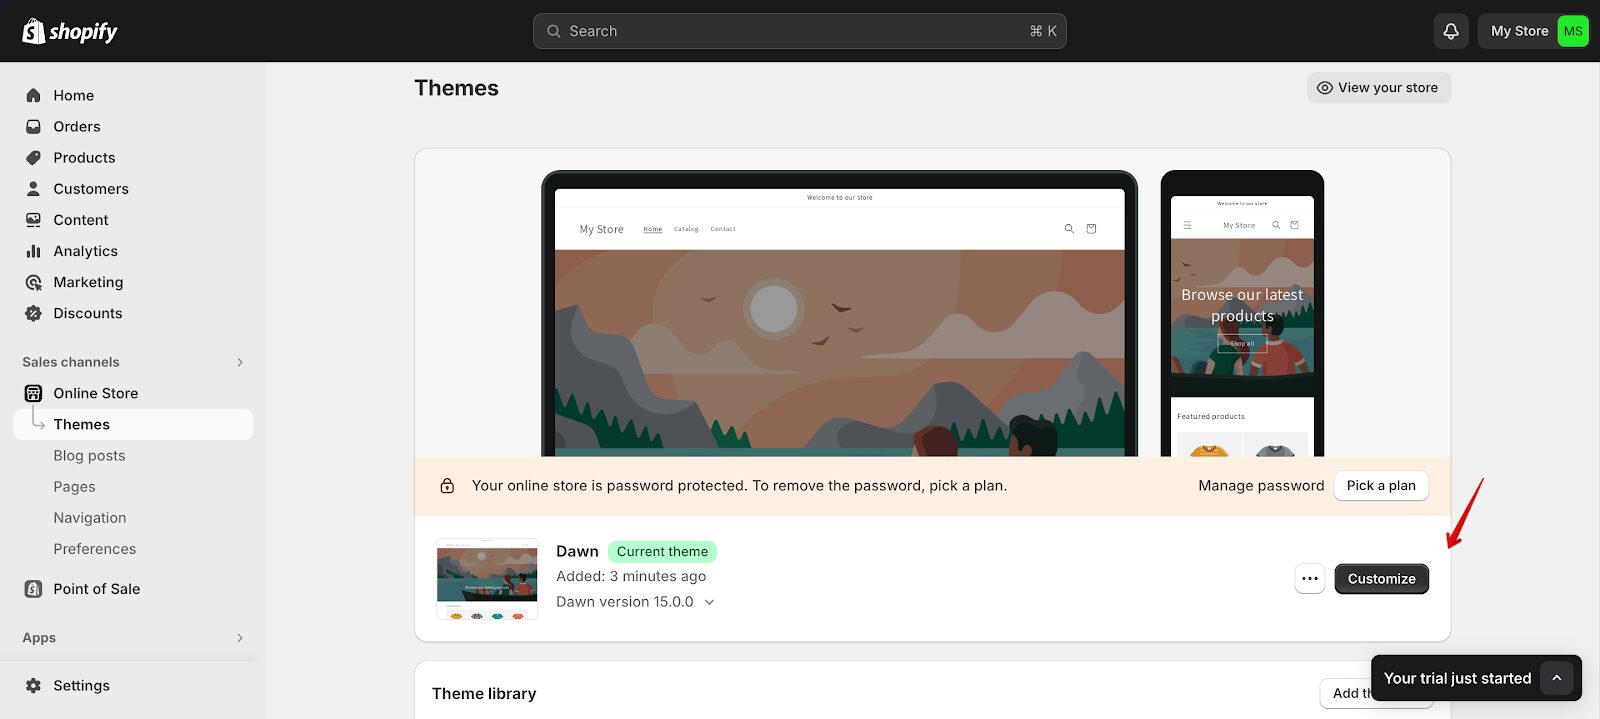Screen dimensions: 1600x719
Task: Click the Analytics bar chart icon
Action: (x=33, y=251)
